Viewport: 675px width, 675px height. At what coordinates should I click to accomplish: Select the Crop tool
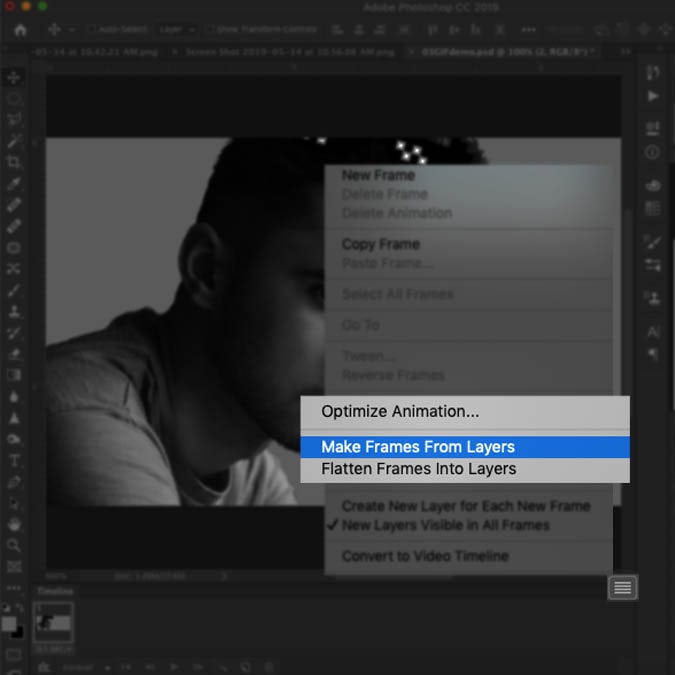click(14, 162)
